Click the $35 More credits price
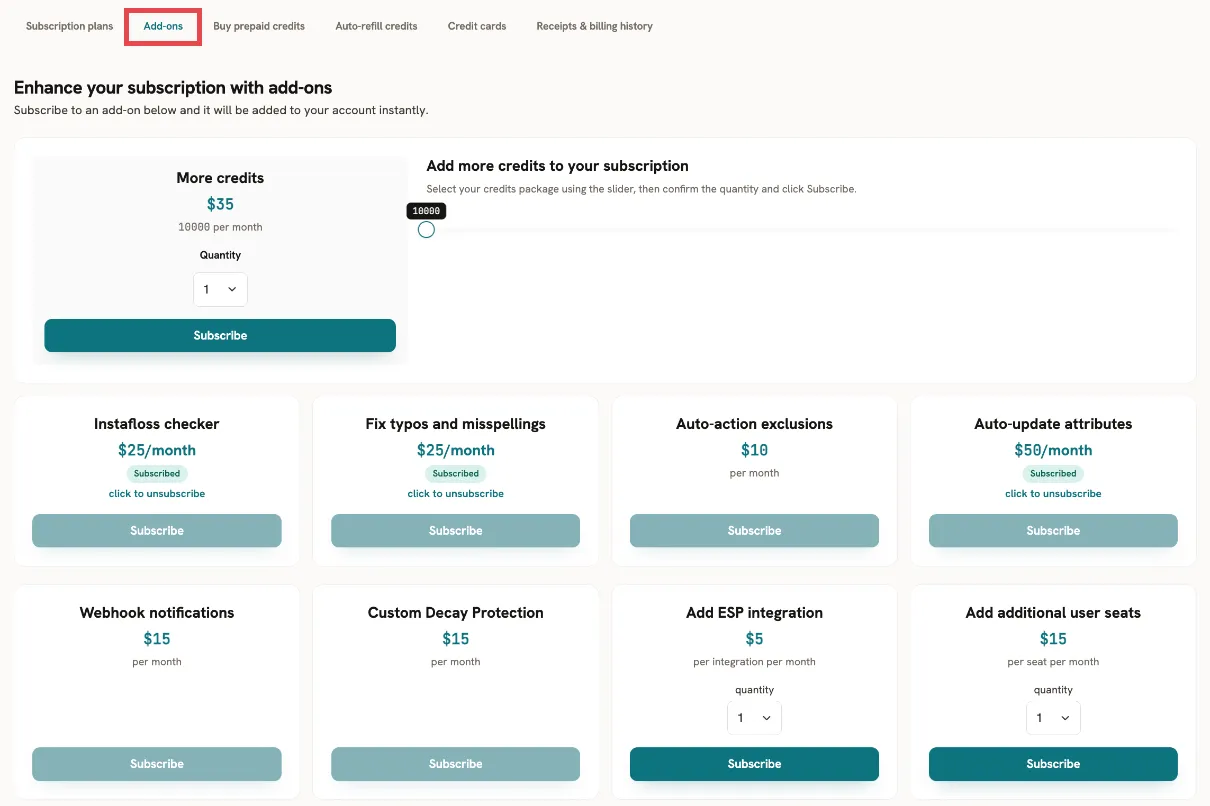The image size is (1210, 806). pos(220,204)
